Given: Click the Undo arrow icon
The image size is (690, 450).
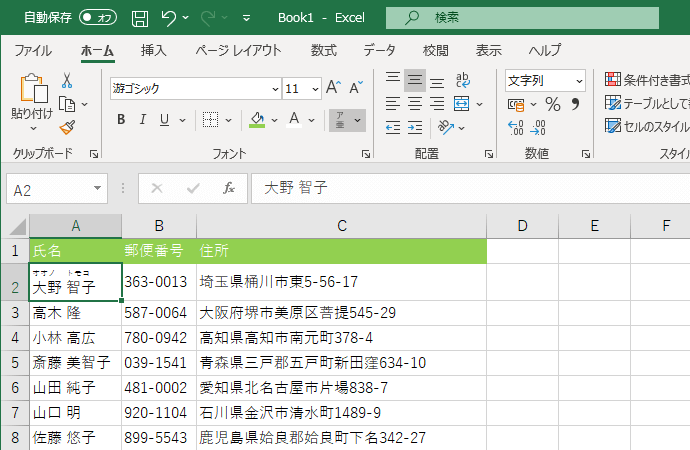Looking at the screenshot, I should 169,18.
